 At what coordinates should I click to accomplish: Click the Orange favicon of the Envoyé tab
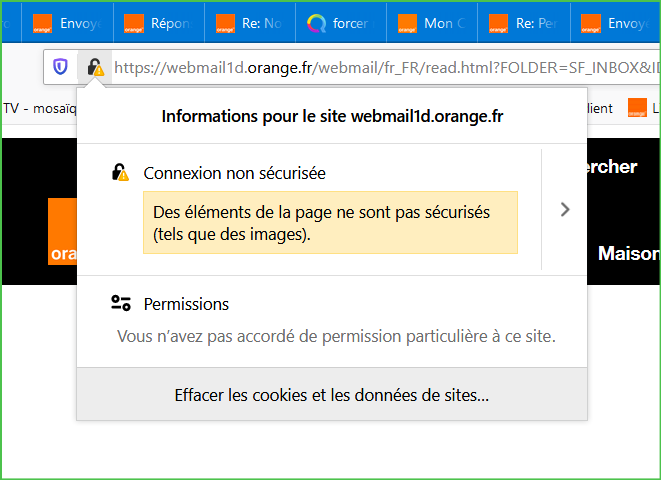coord(43,23)
